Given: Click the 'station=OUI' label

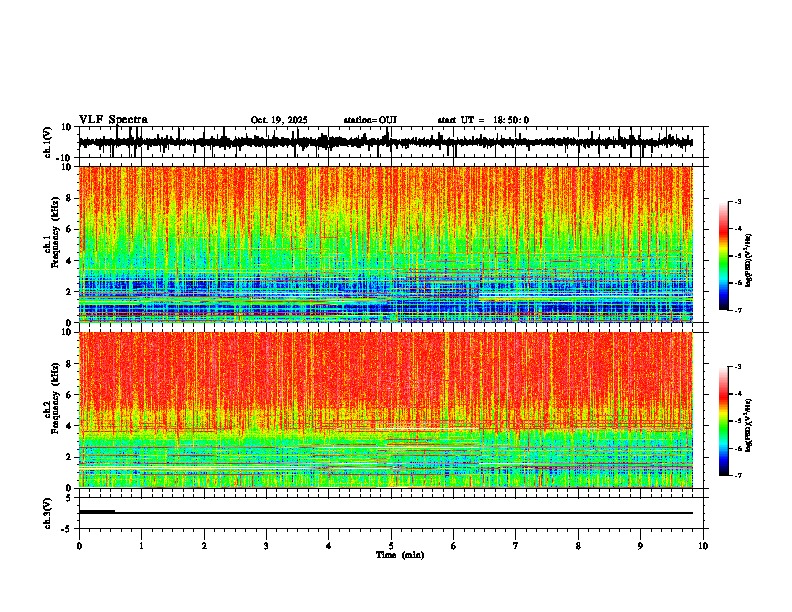Looking at the screenshot, I should click(370, 120).
